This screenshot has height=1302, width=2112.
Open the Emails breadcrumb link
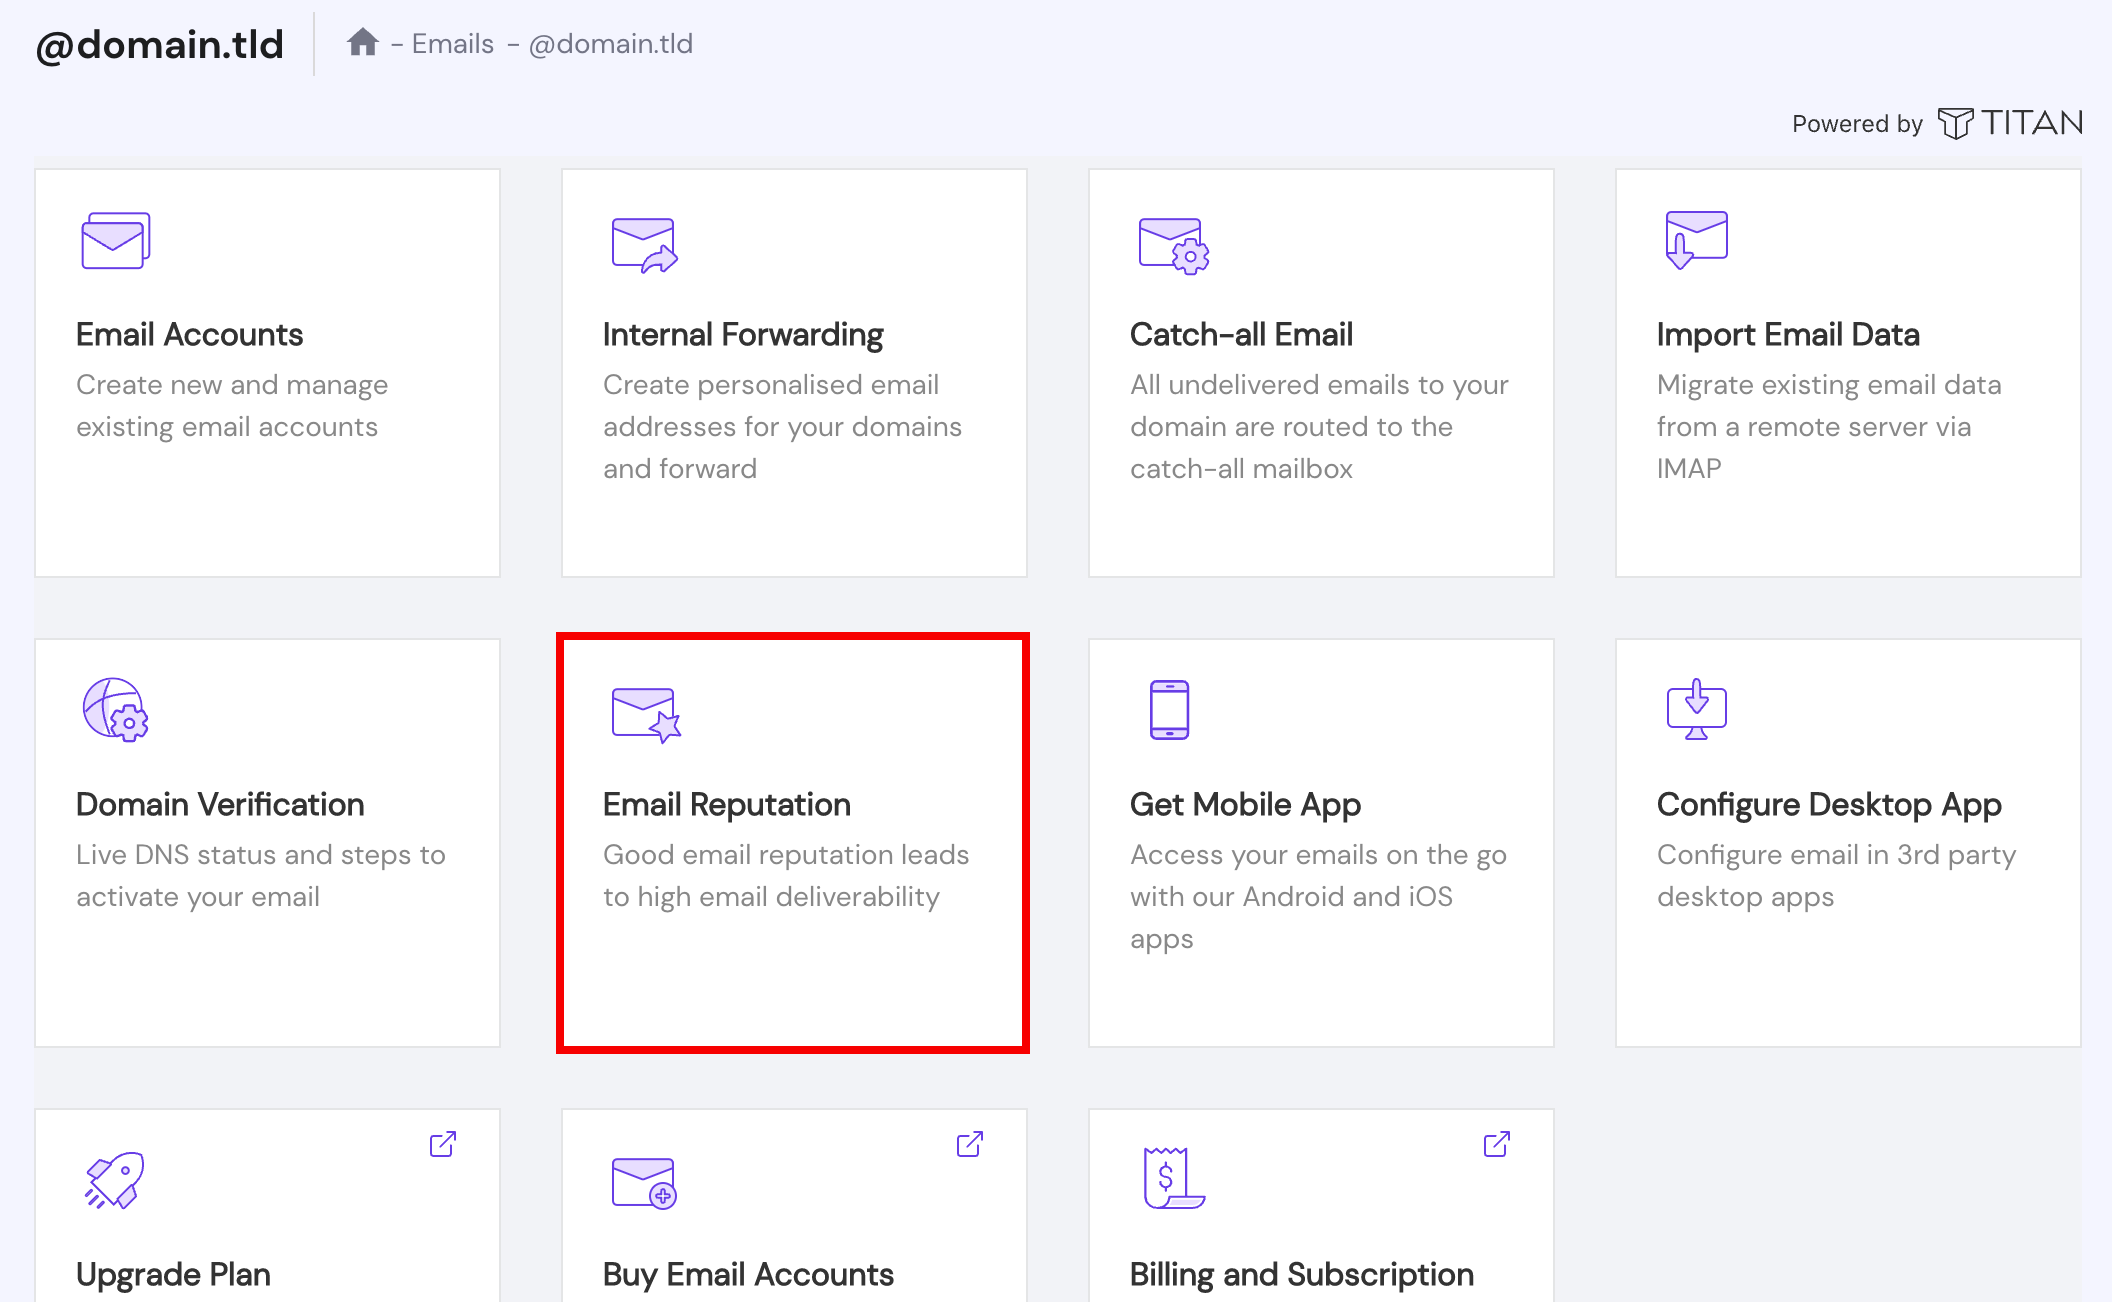[452, 44]
